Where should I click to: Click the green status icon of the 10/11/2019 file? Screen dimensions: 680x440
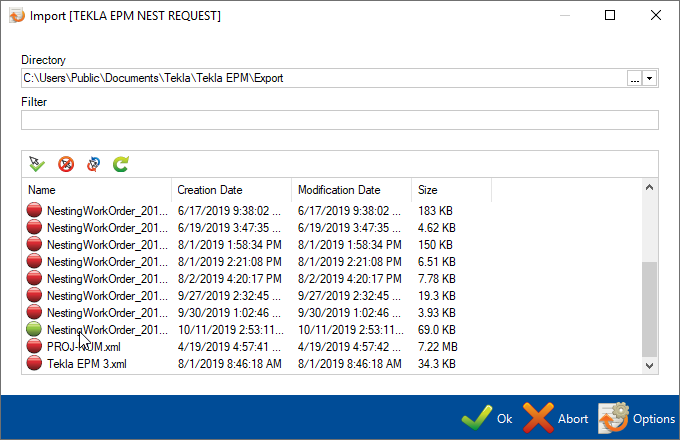tap(34, 329)
